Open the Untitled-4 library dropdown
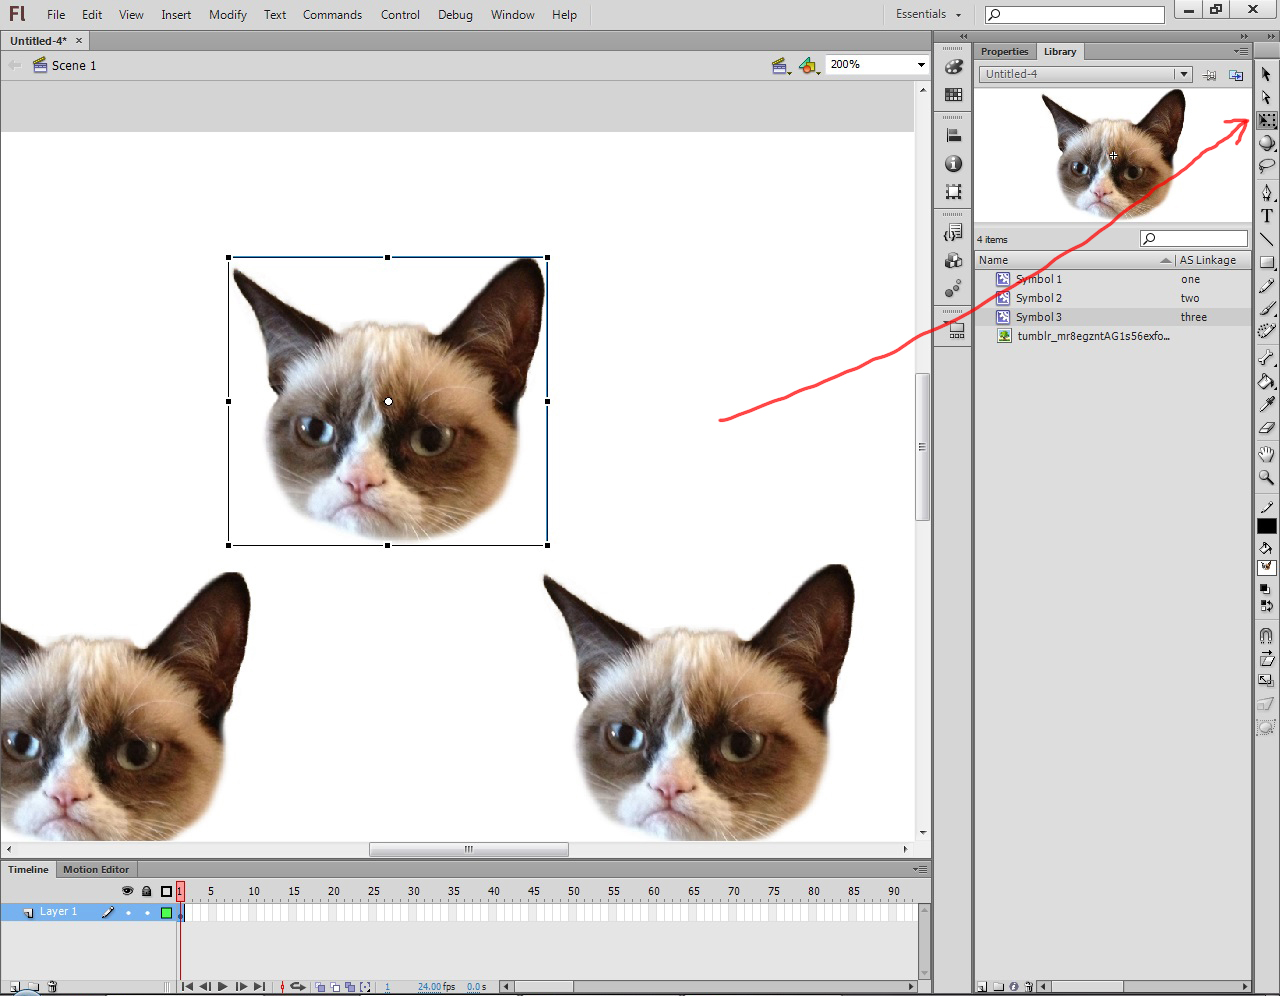This screenshot has width=1280, height=996. click(1184, 74)
